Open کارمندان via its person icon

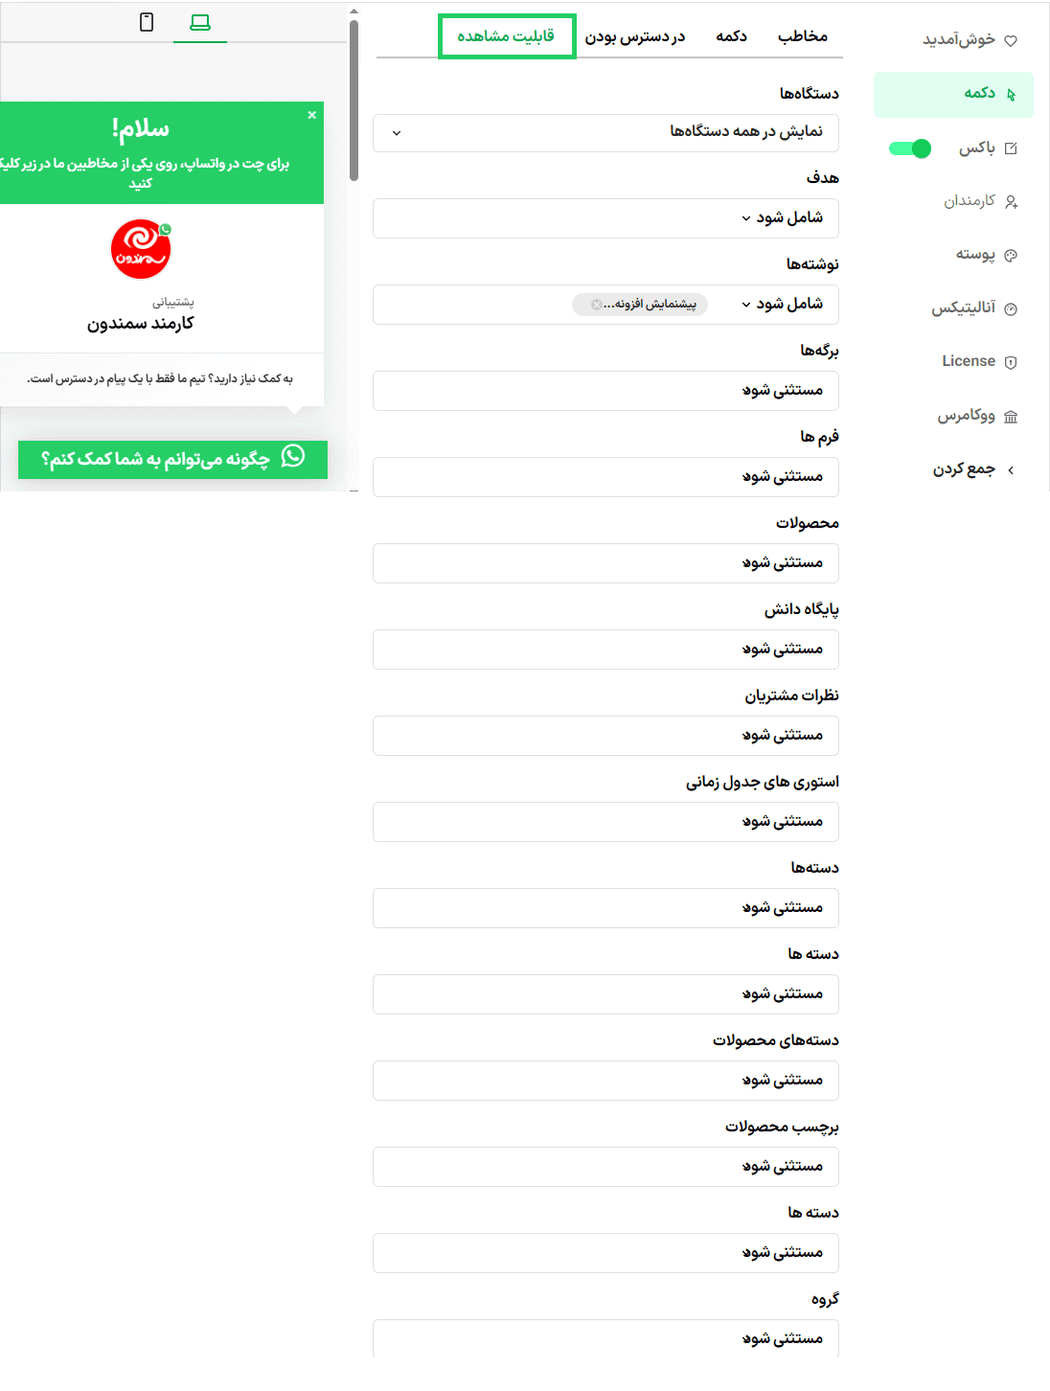tap(1010, 202)
